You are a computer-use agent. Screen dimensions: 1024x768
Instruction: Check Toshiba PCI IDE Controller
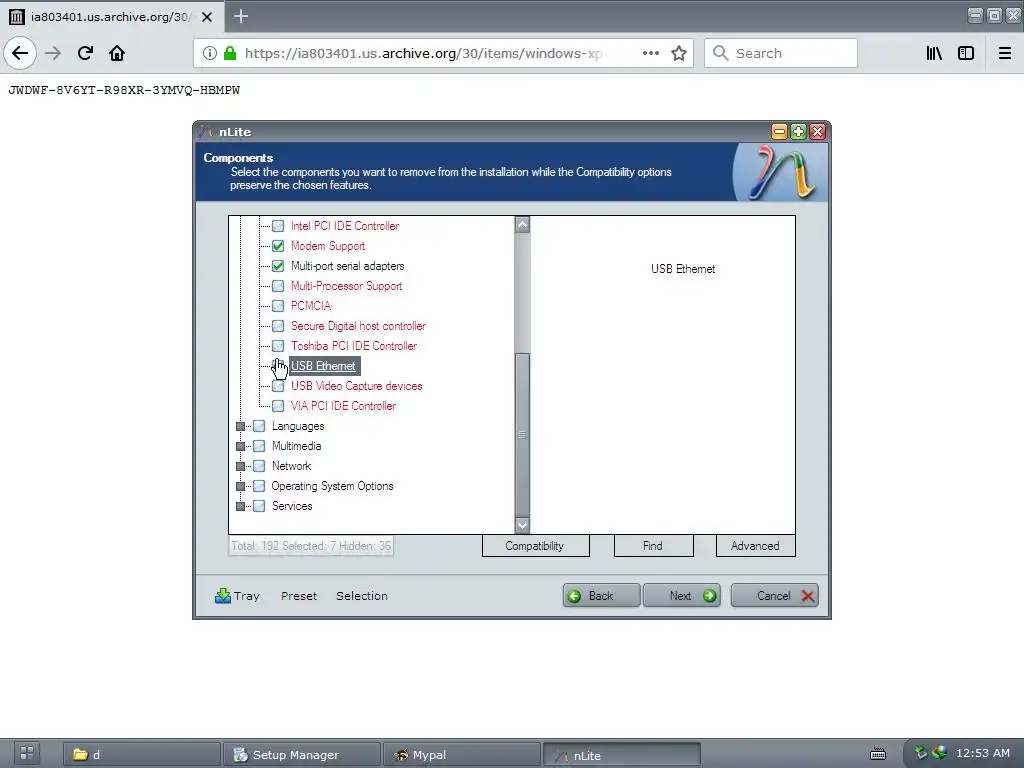coord(278,346)
